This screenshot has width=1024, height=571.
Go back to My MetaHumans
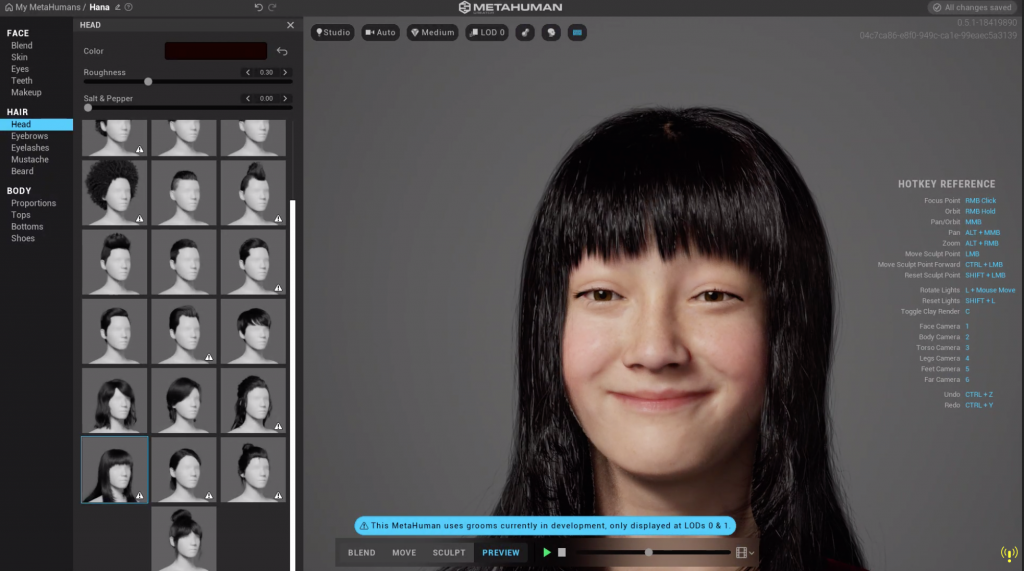click(48, 7)
